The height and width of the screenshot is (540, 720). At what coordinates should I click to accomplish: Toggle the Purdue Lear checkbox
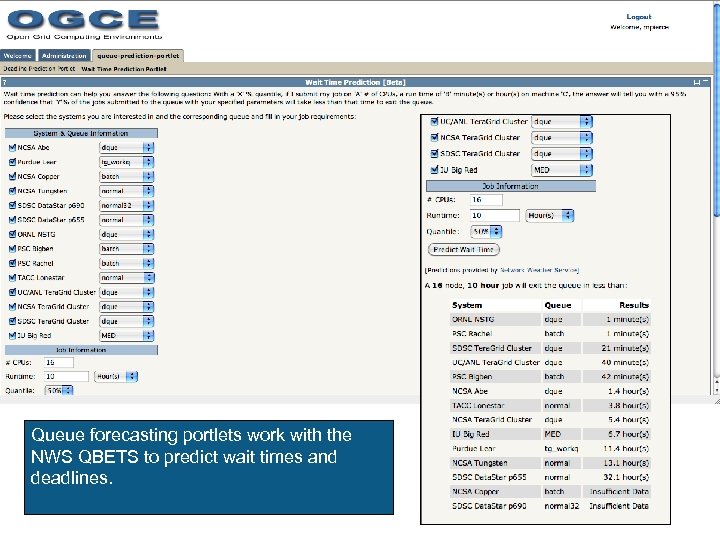pos(12,162)
